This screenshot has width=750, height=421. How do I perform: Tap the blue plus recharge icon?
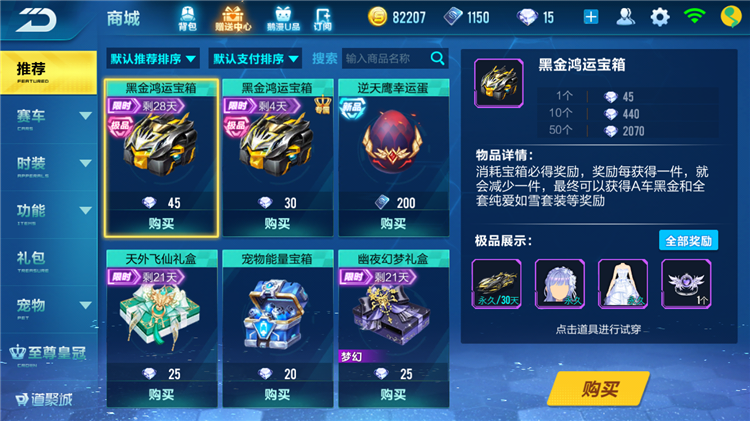coord(591,17)
